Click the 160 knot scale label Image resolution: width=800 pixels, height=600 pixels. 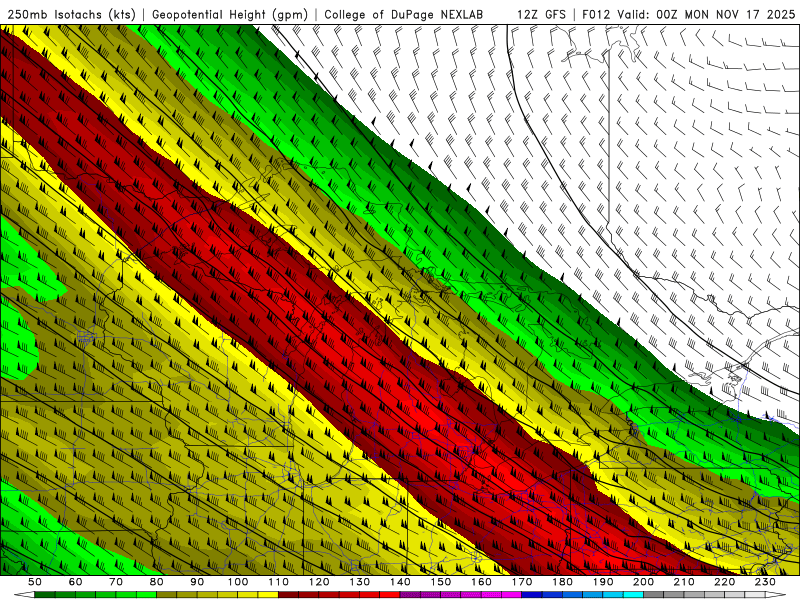click(x=481, y=582)
